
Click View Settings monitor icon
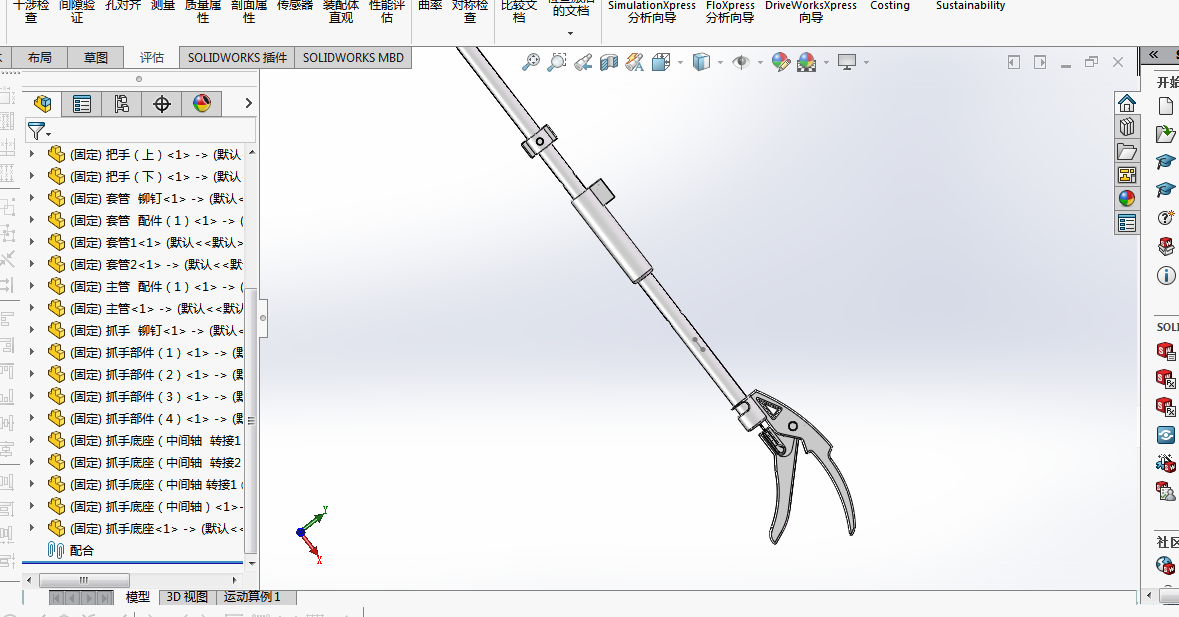(847, 62)
